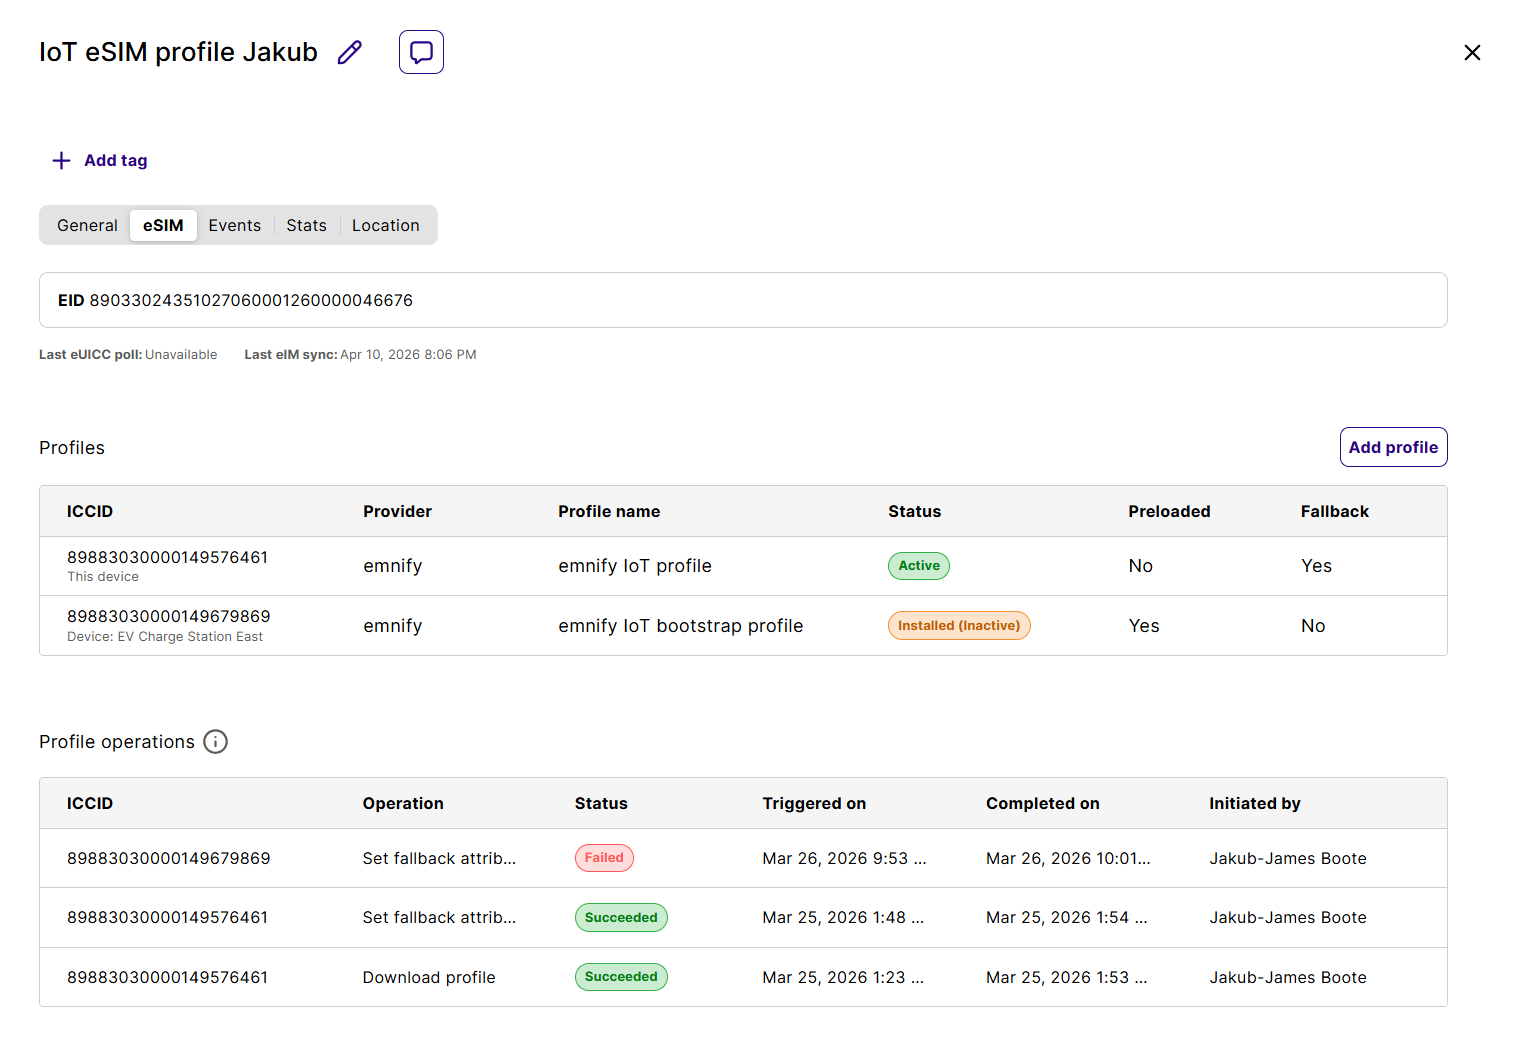Image resolution: width=1513 pixels, height=1040 pixels.
Task: Click the Triggered on column header
Action: [813, 803]
